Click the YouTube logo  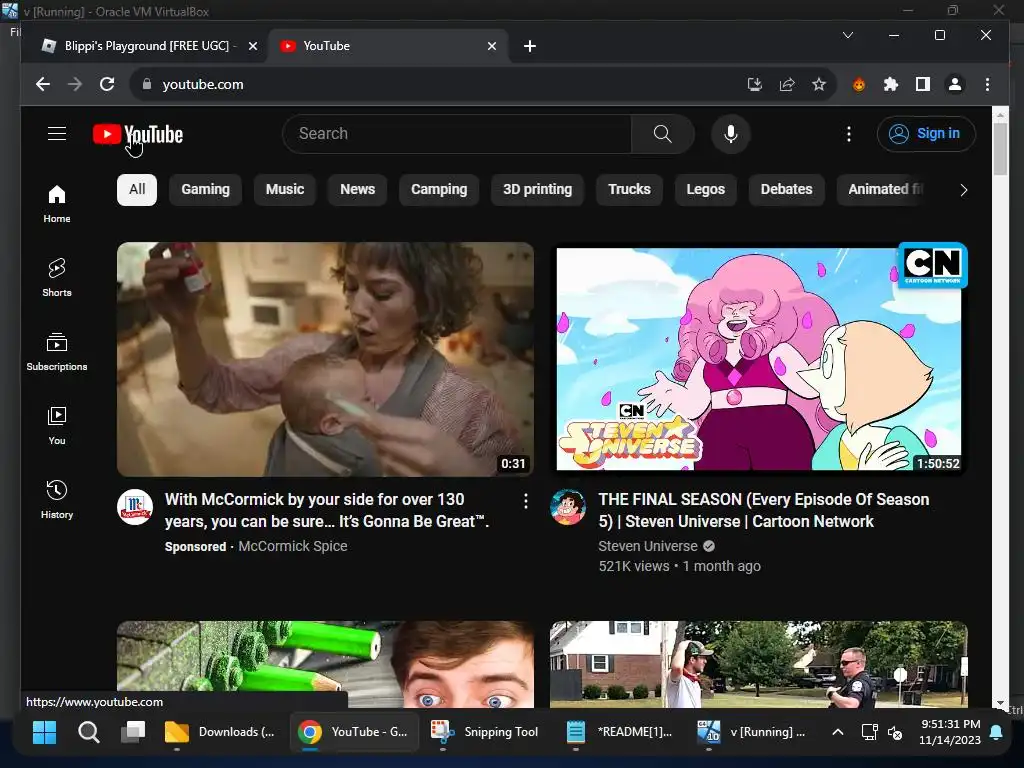[x=138, y=135]
